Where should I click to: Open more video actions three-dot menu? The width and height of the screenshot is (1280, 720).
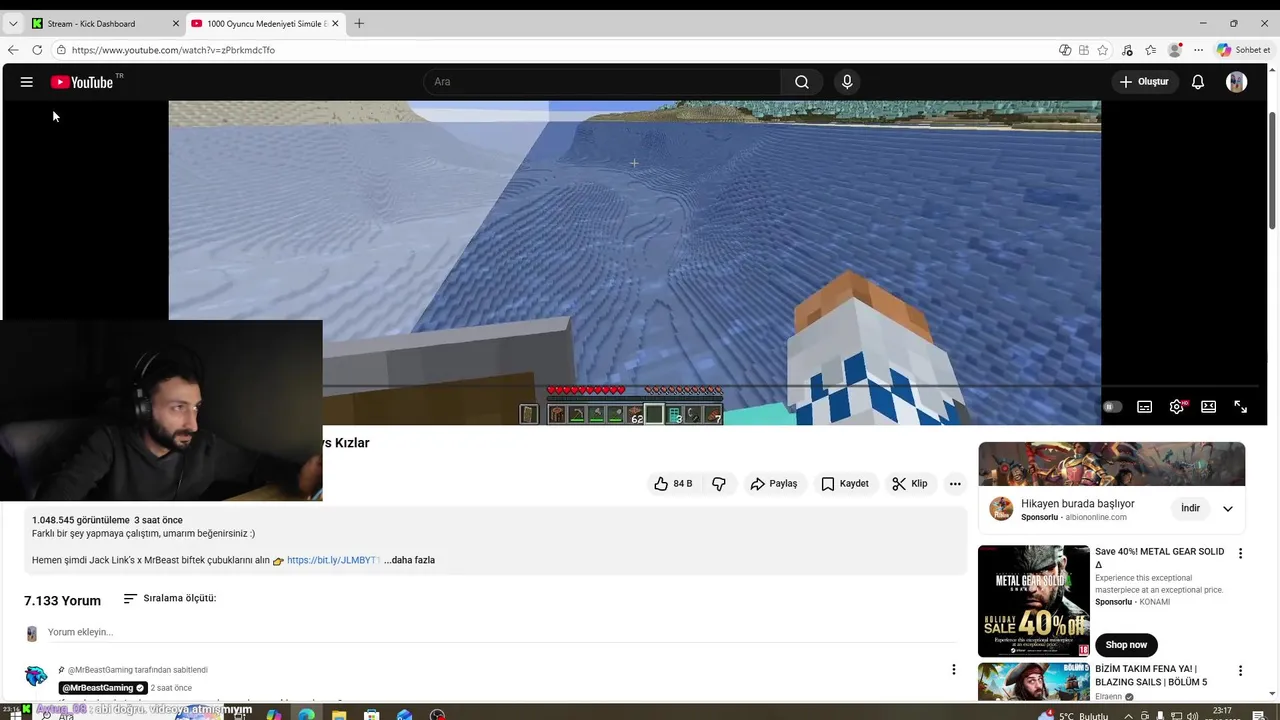coord(955,484)
